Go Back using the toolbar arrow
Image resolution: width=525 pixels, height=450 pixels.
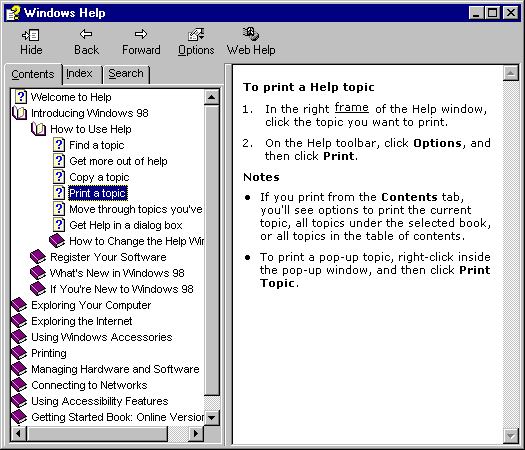pos(86,42)
